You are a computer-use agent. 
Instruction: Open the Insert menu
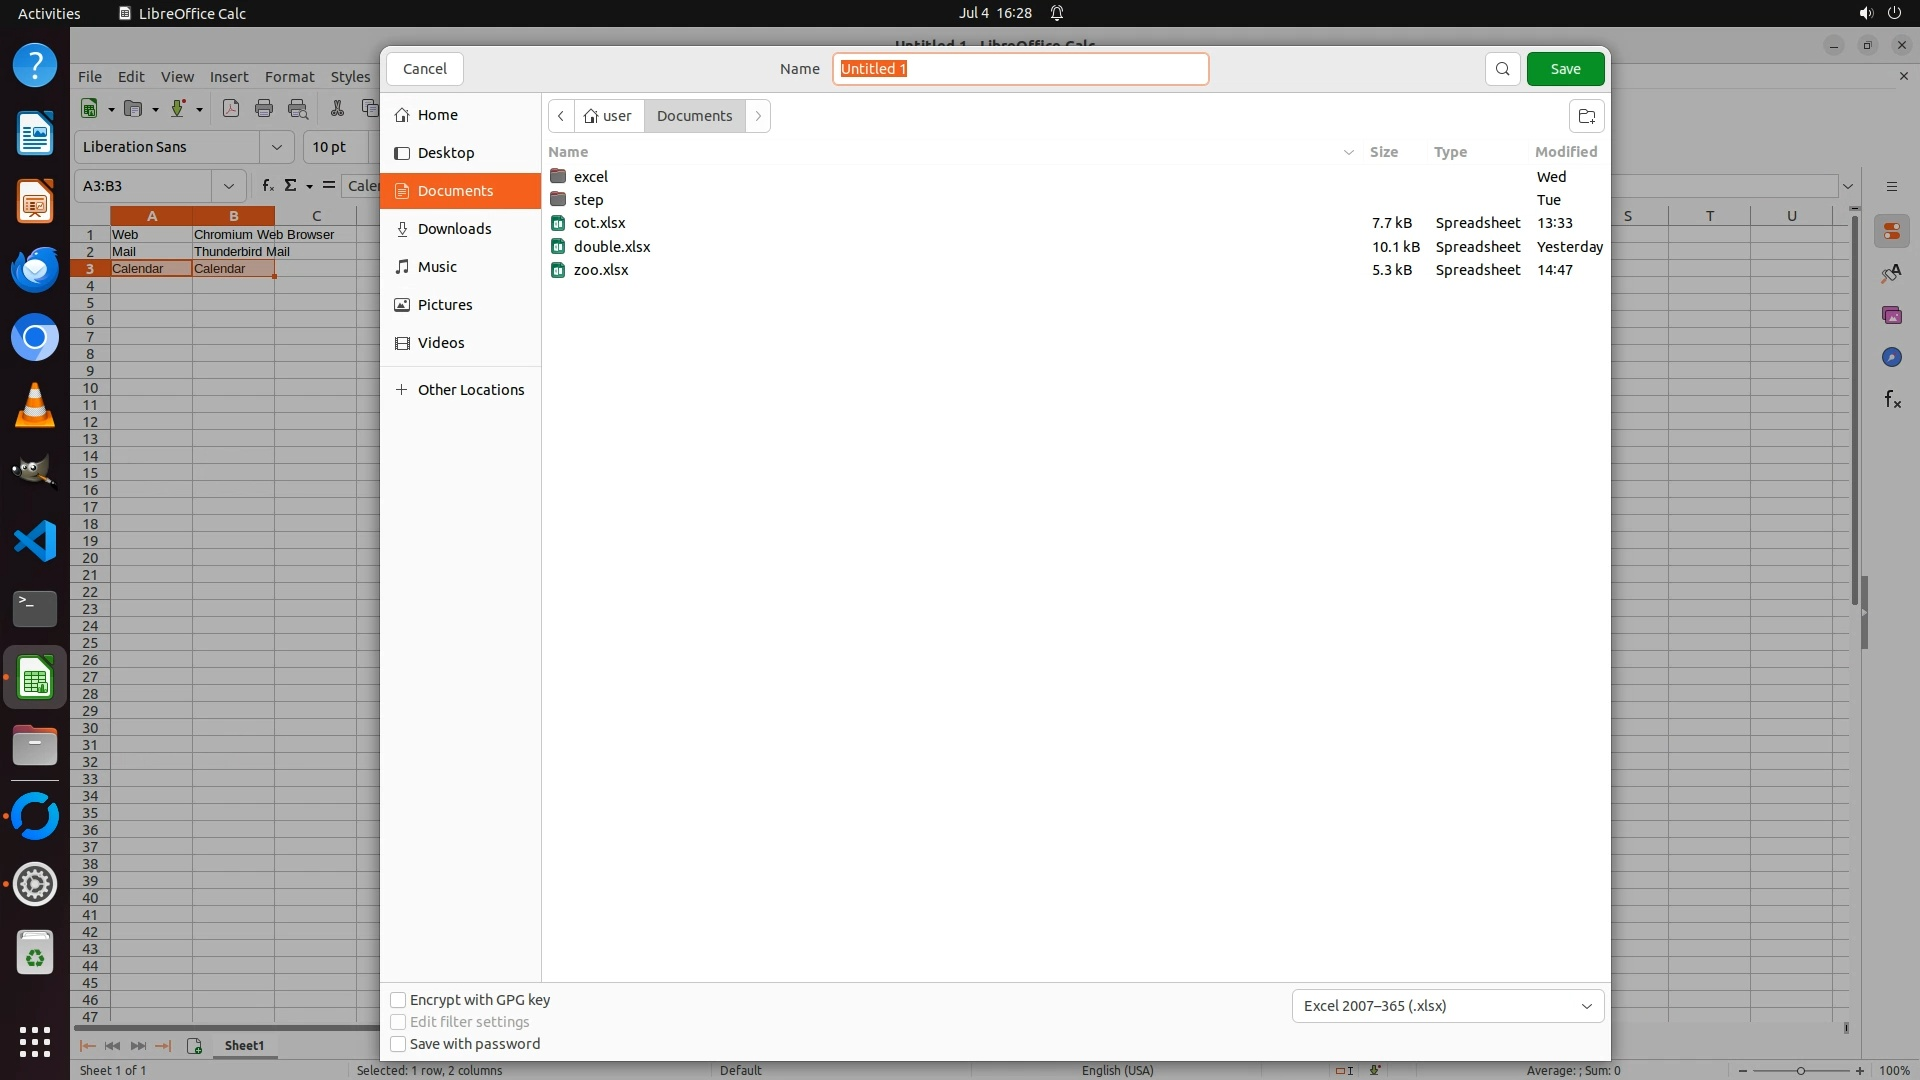(229, 77)
